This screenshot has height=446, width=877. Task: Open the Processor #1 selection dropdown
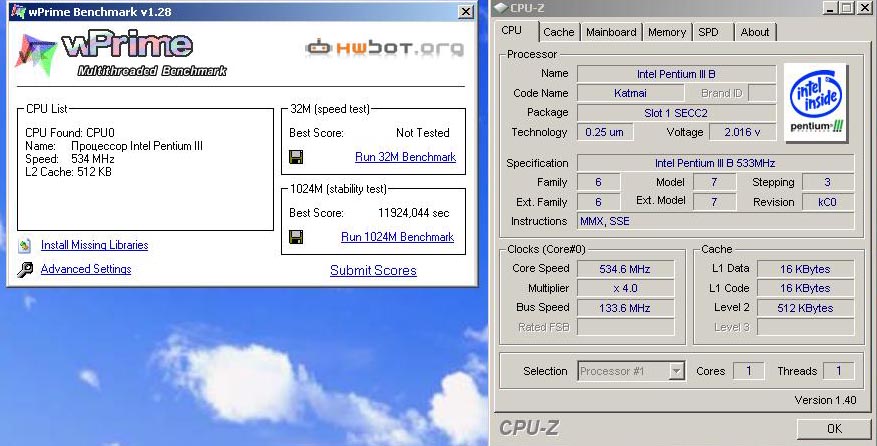677,371
